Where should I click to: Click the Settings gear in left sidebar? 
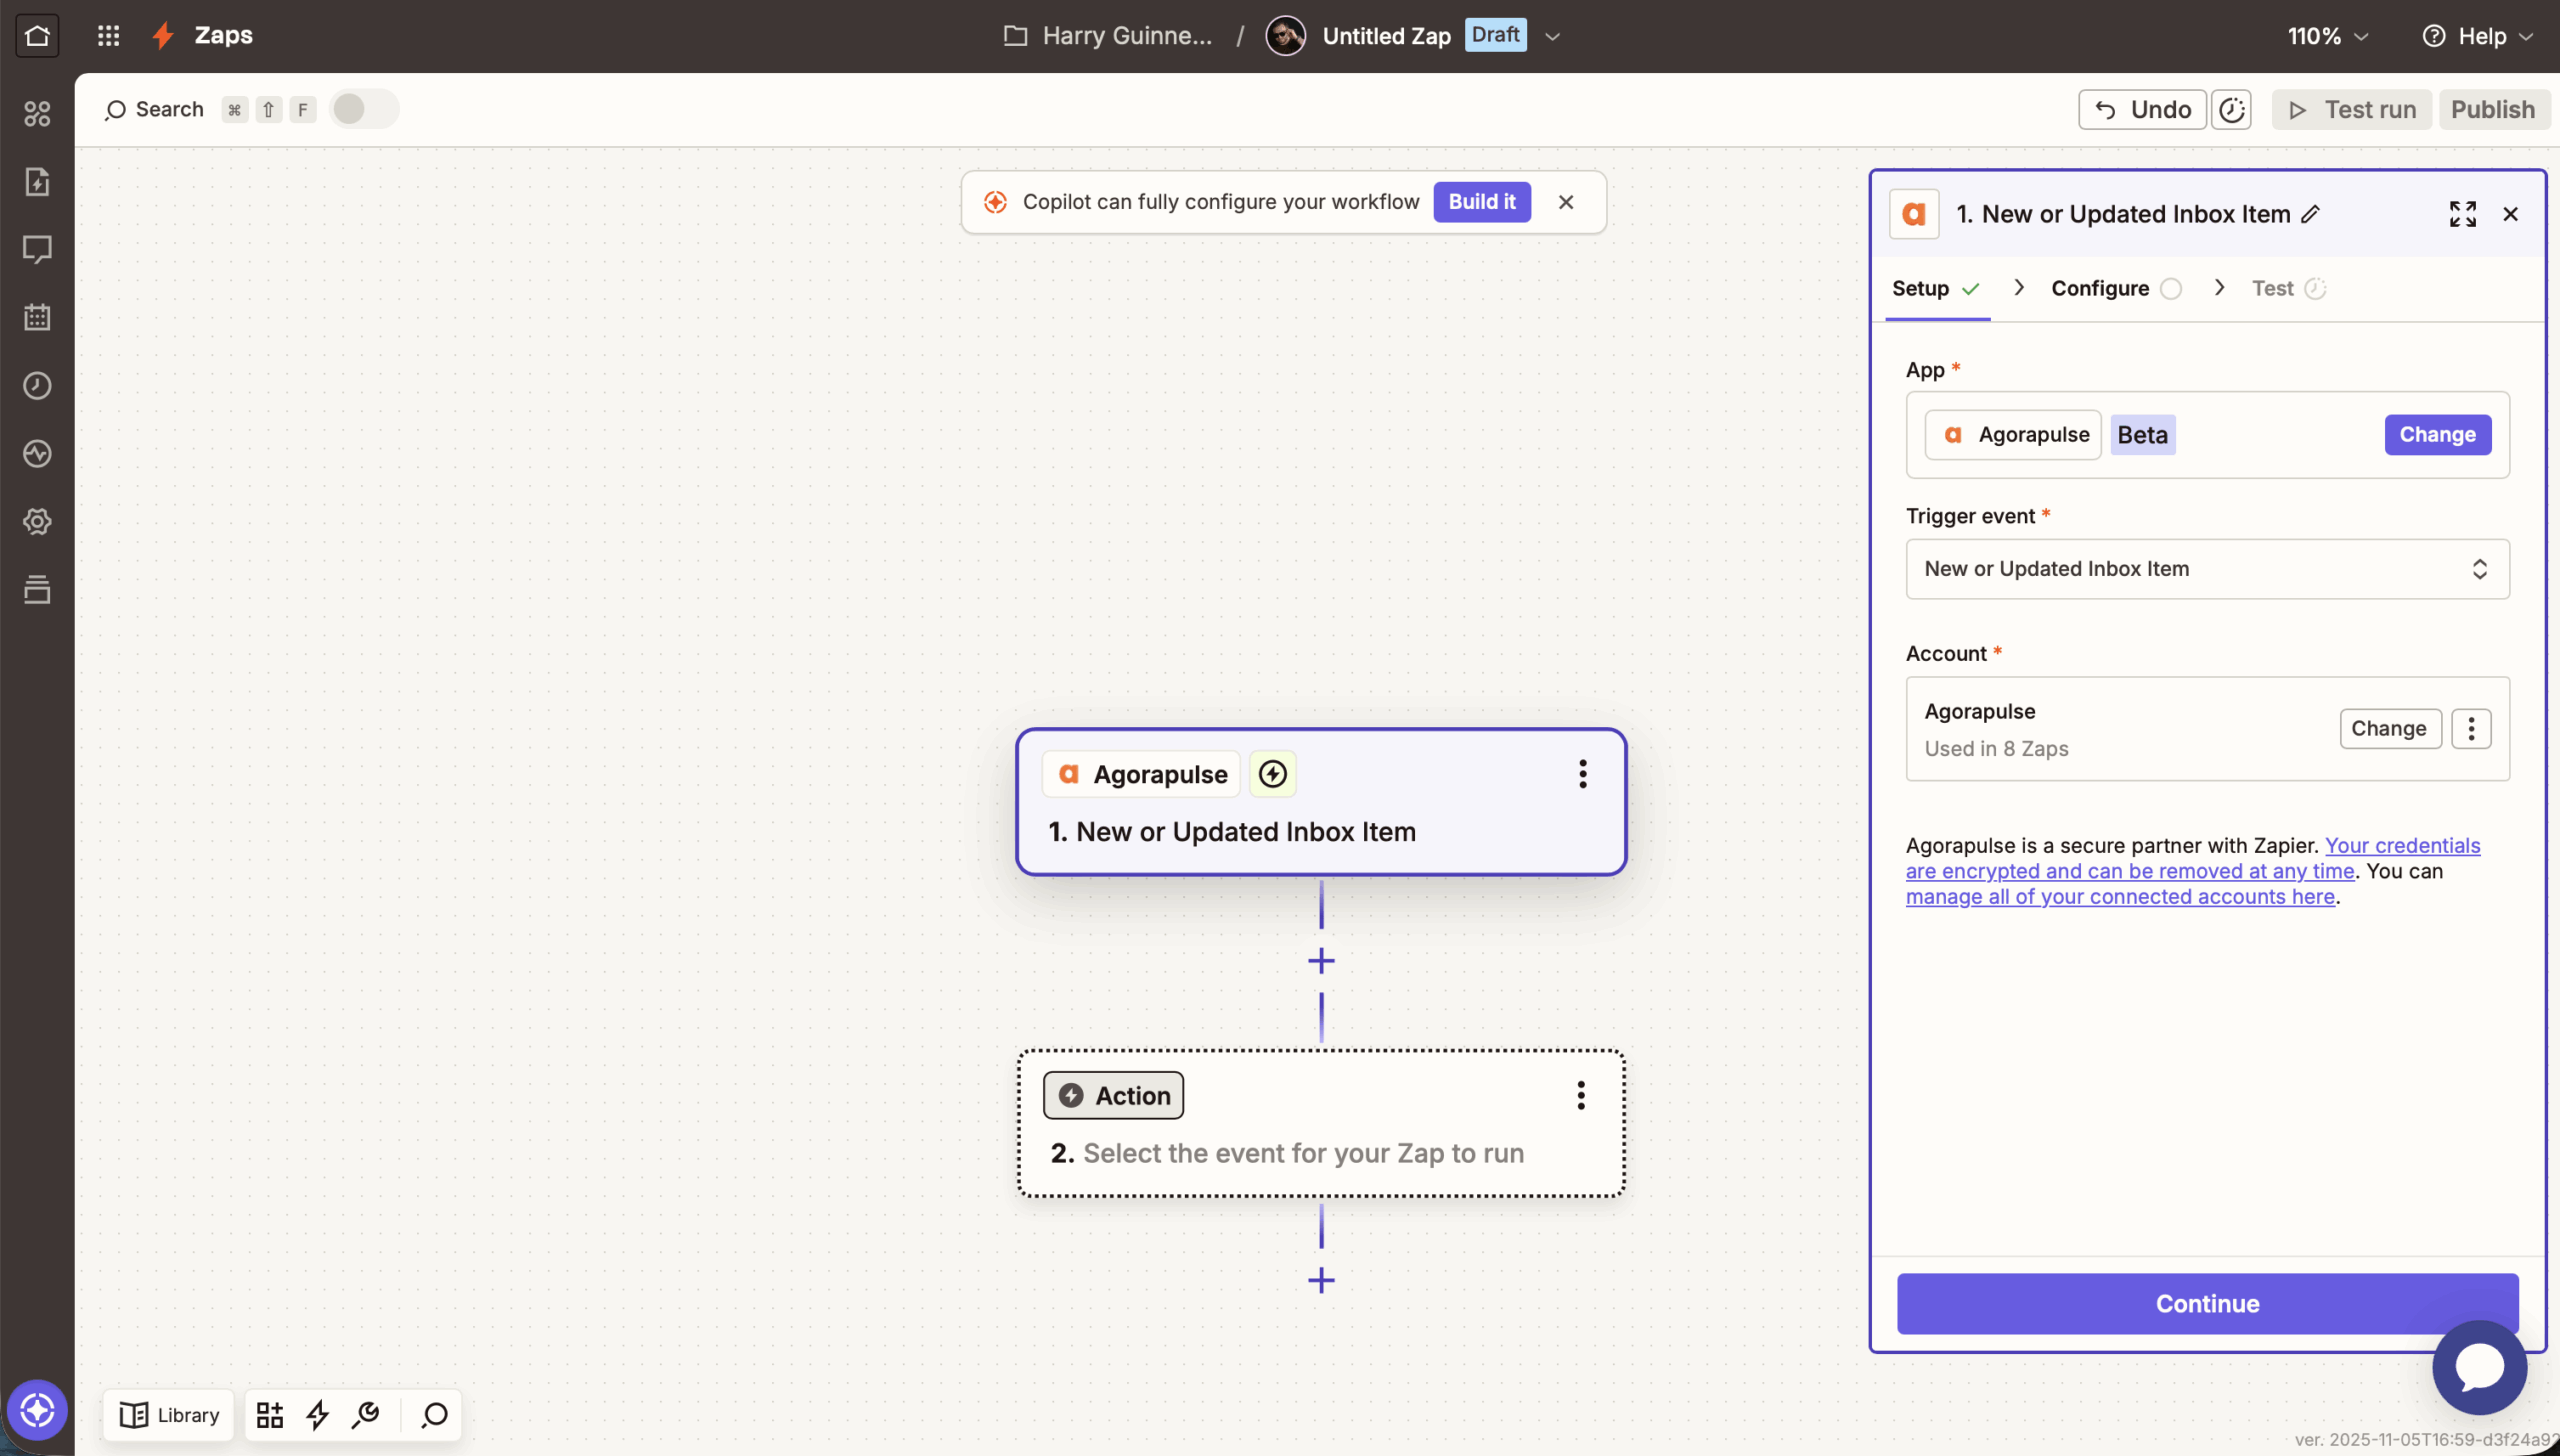click(37, 522)
